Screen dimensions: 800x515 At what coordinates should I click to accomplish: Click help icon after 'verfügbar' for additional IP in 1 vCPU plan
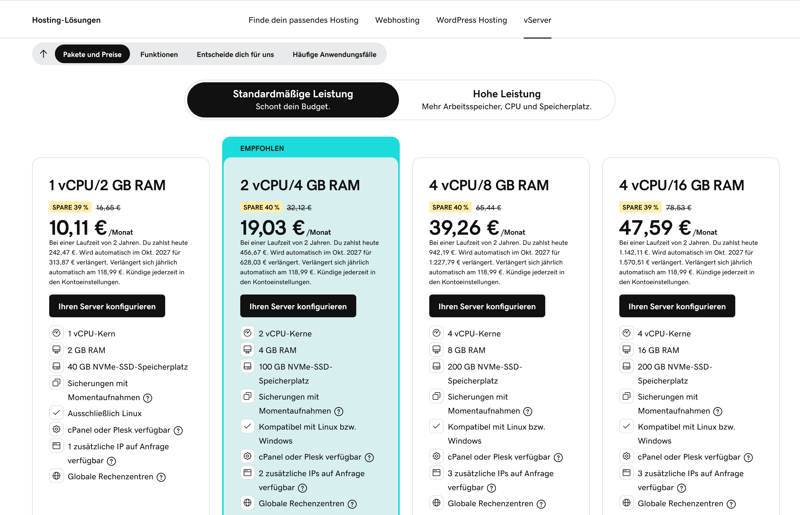click(111, 461)
